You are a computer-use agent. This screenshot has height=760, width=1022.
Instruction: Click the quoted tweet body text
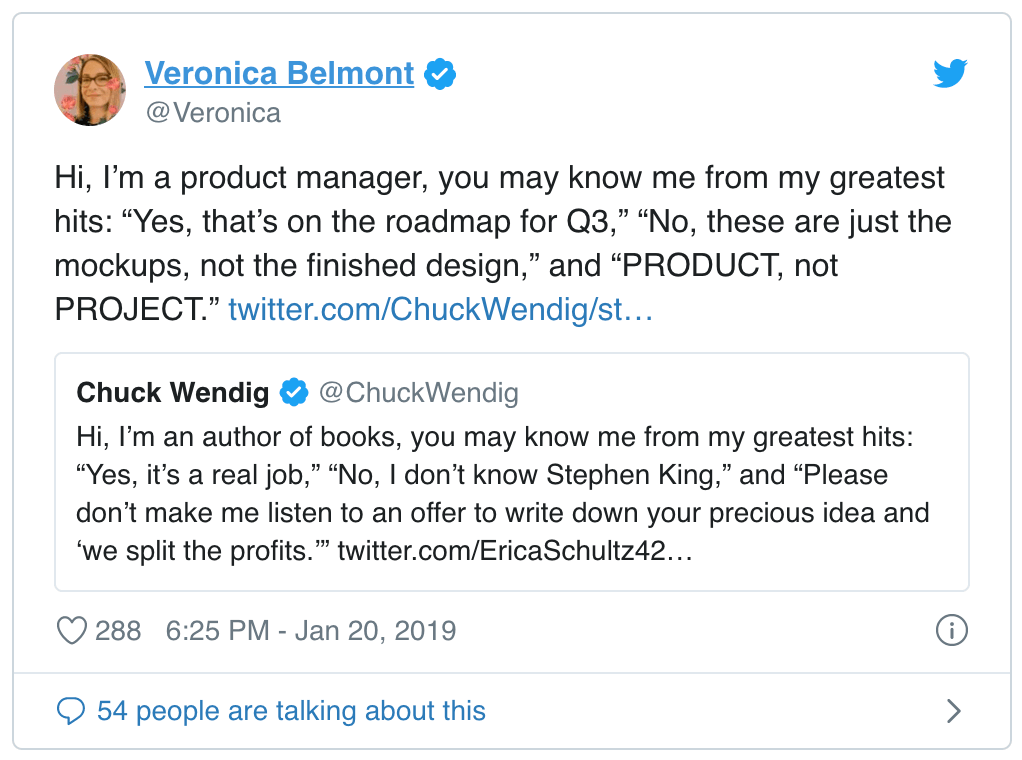pos(503,493)
